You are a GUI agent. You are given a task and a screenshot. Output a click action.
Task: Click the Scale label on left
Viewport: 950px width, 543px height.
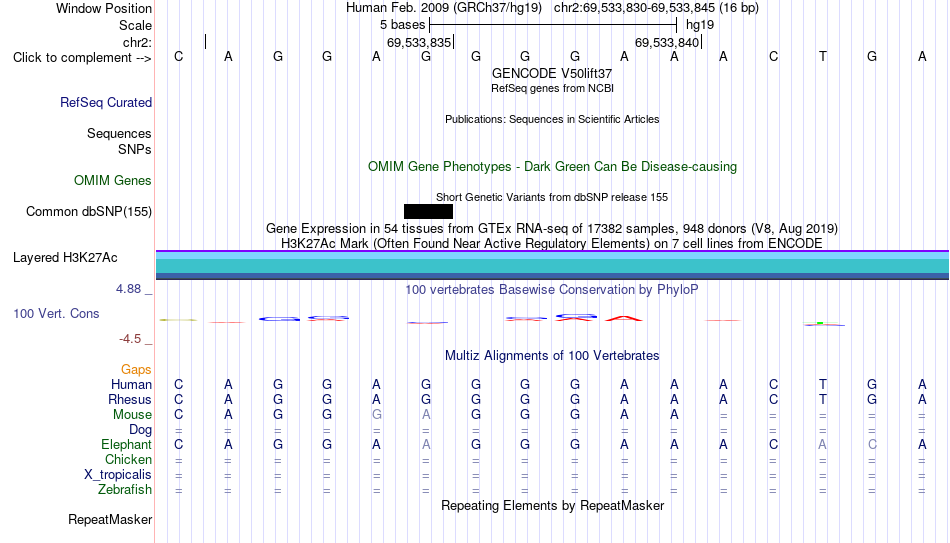136,25
